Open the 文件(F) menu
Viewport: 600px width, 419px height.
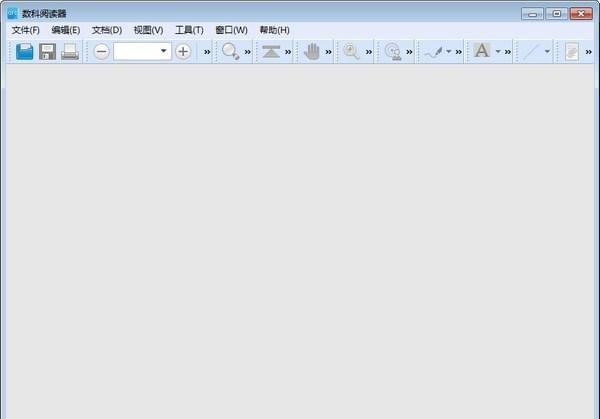coord(26,30)
